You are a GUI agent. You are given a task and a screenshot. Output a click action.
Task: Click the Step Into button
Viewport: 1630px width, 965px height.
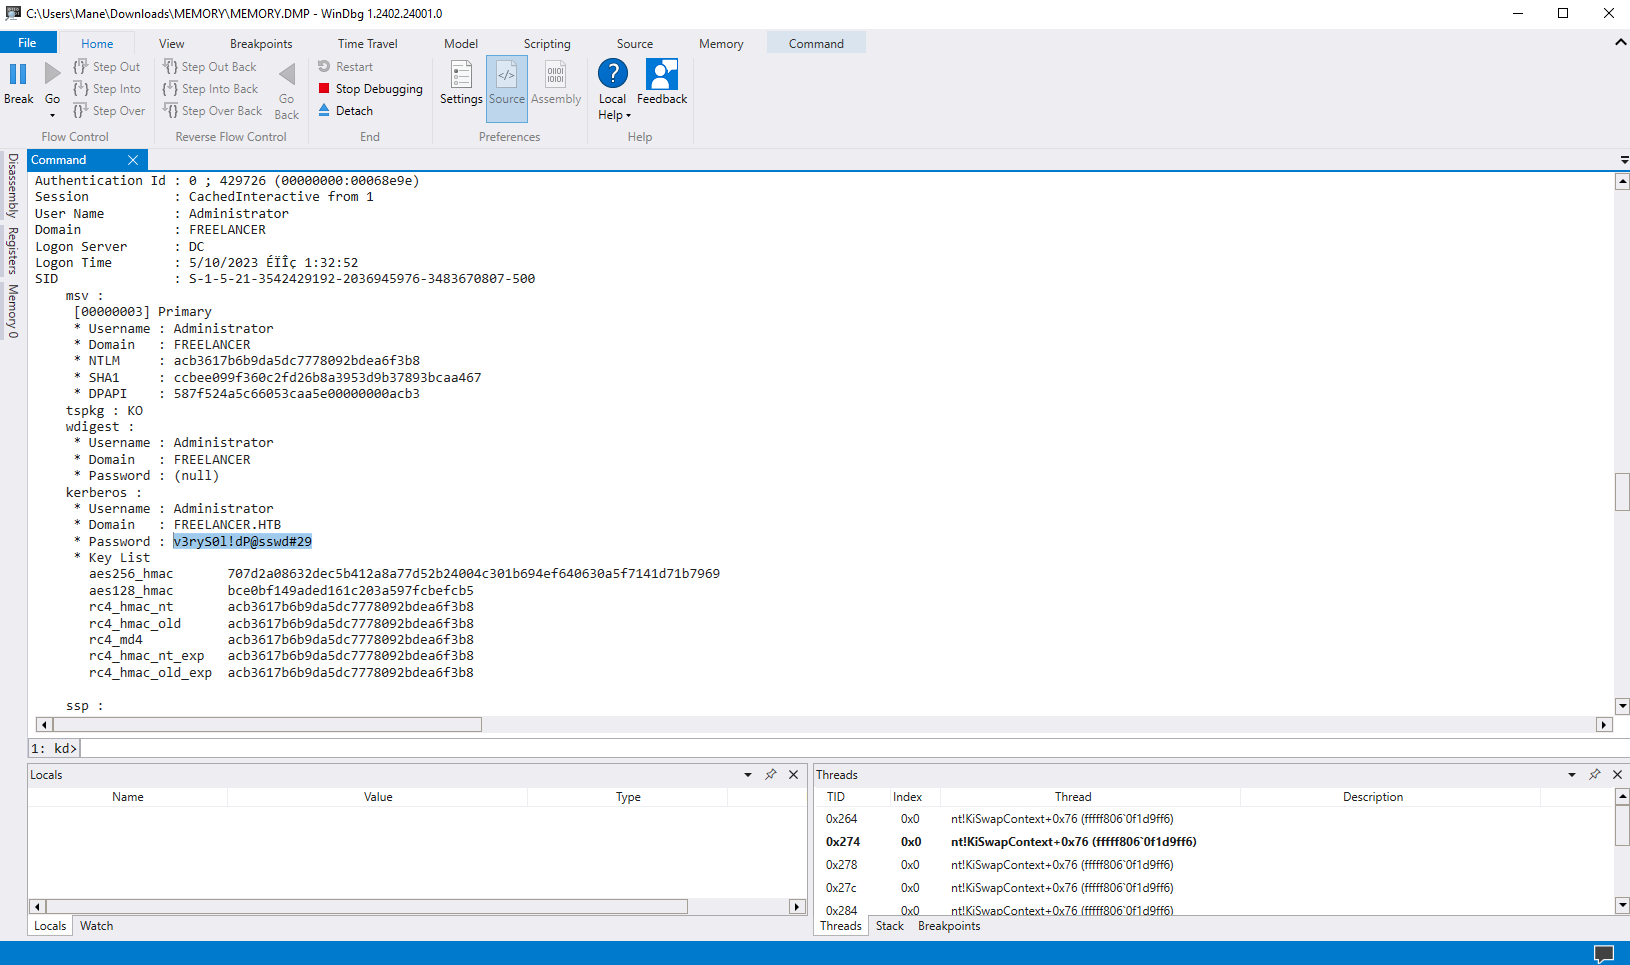(x=107, y=89)
